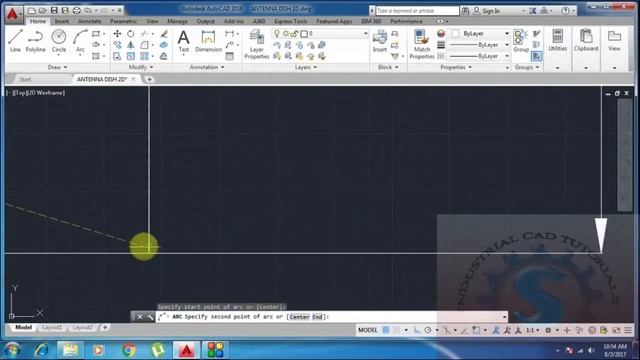Select the Line tool
Viewport: 640px width, 360px height.
click(15, 41)
